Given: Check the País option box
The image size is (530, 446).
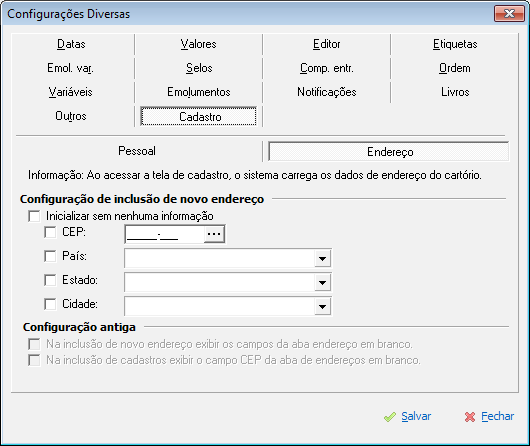Looking at the screenshot, I should [x=50, y=256].
